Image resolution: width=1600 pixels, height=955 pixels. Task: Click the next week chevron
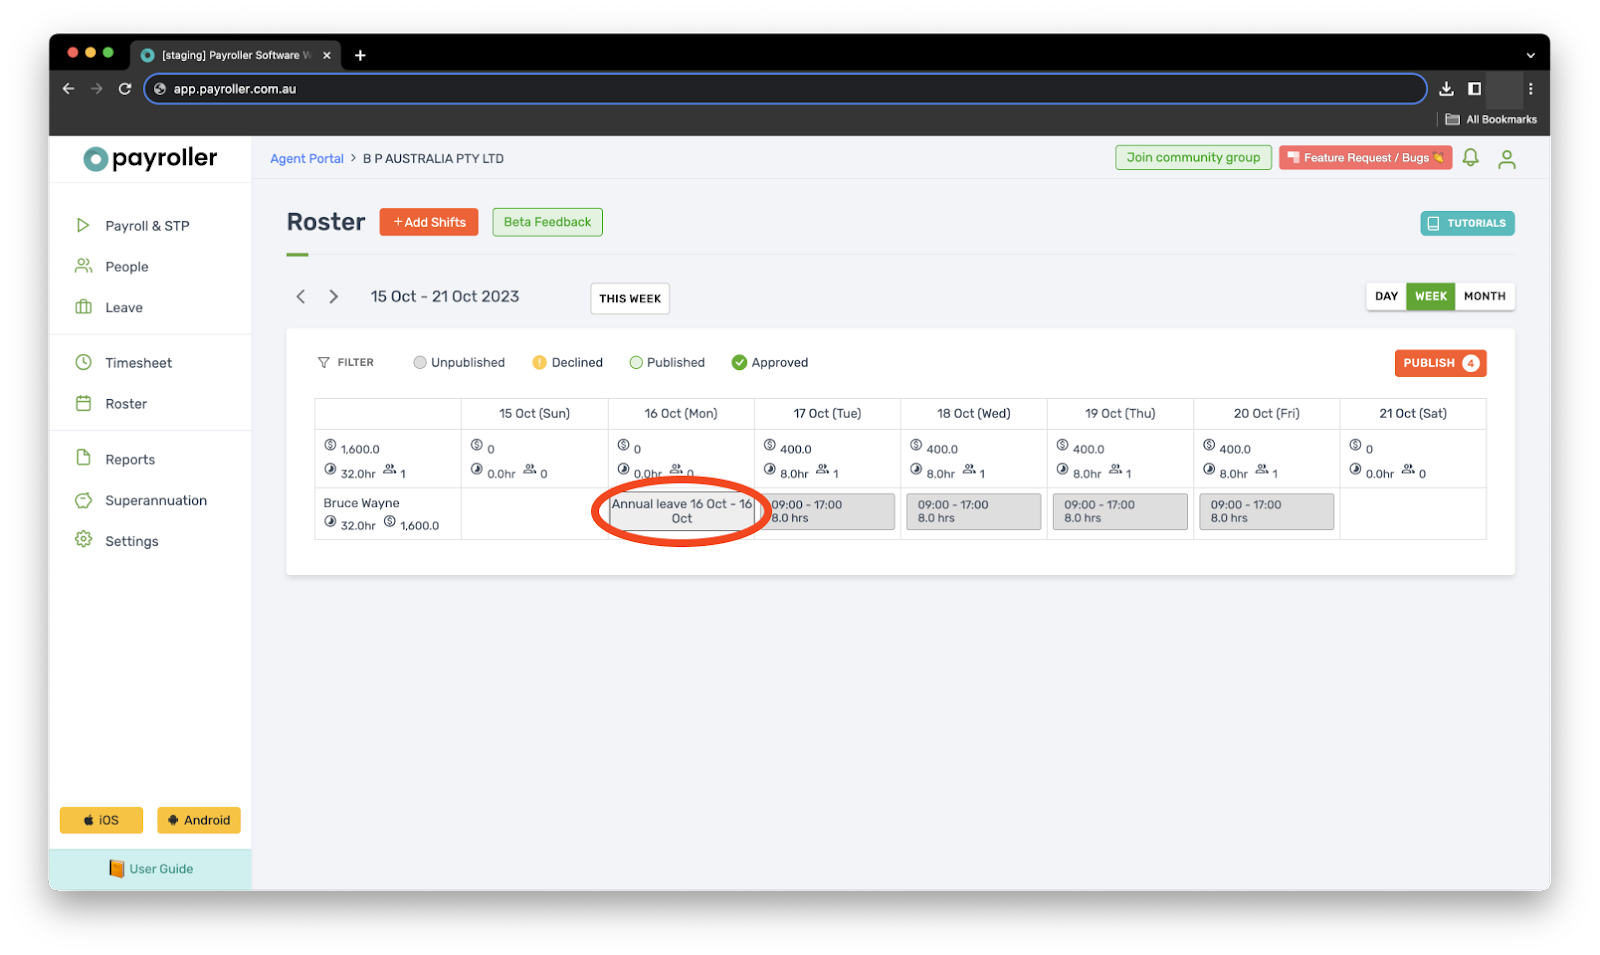[333, 296]
